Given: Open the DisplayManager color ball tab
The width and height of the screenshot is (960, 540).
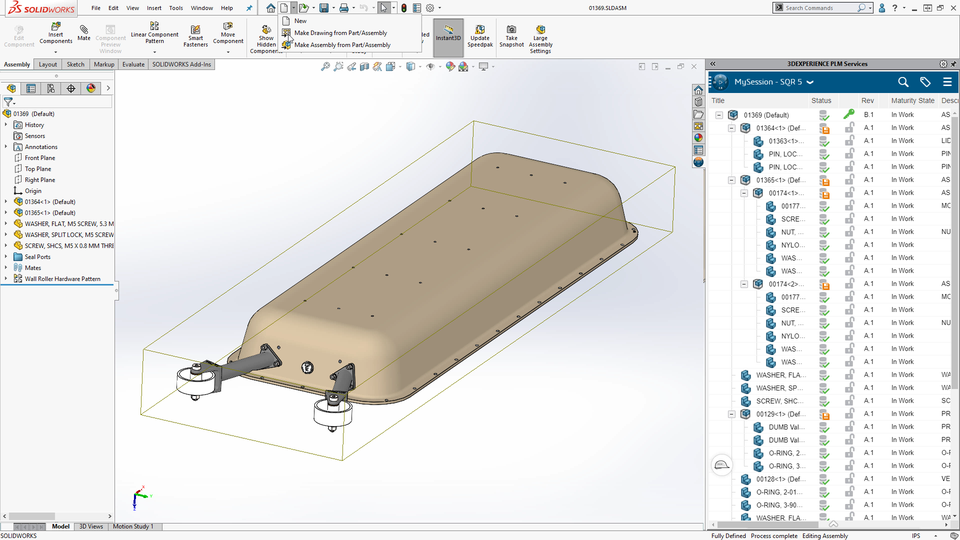Looking at the screenshot, I should coord(91,88).
